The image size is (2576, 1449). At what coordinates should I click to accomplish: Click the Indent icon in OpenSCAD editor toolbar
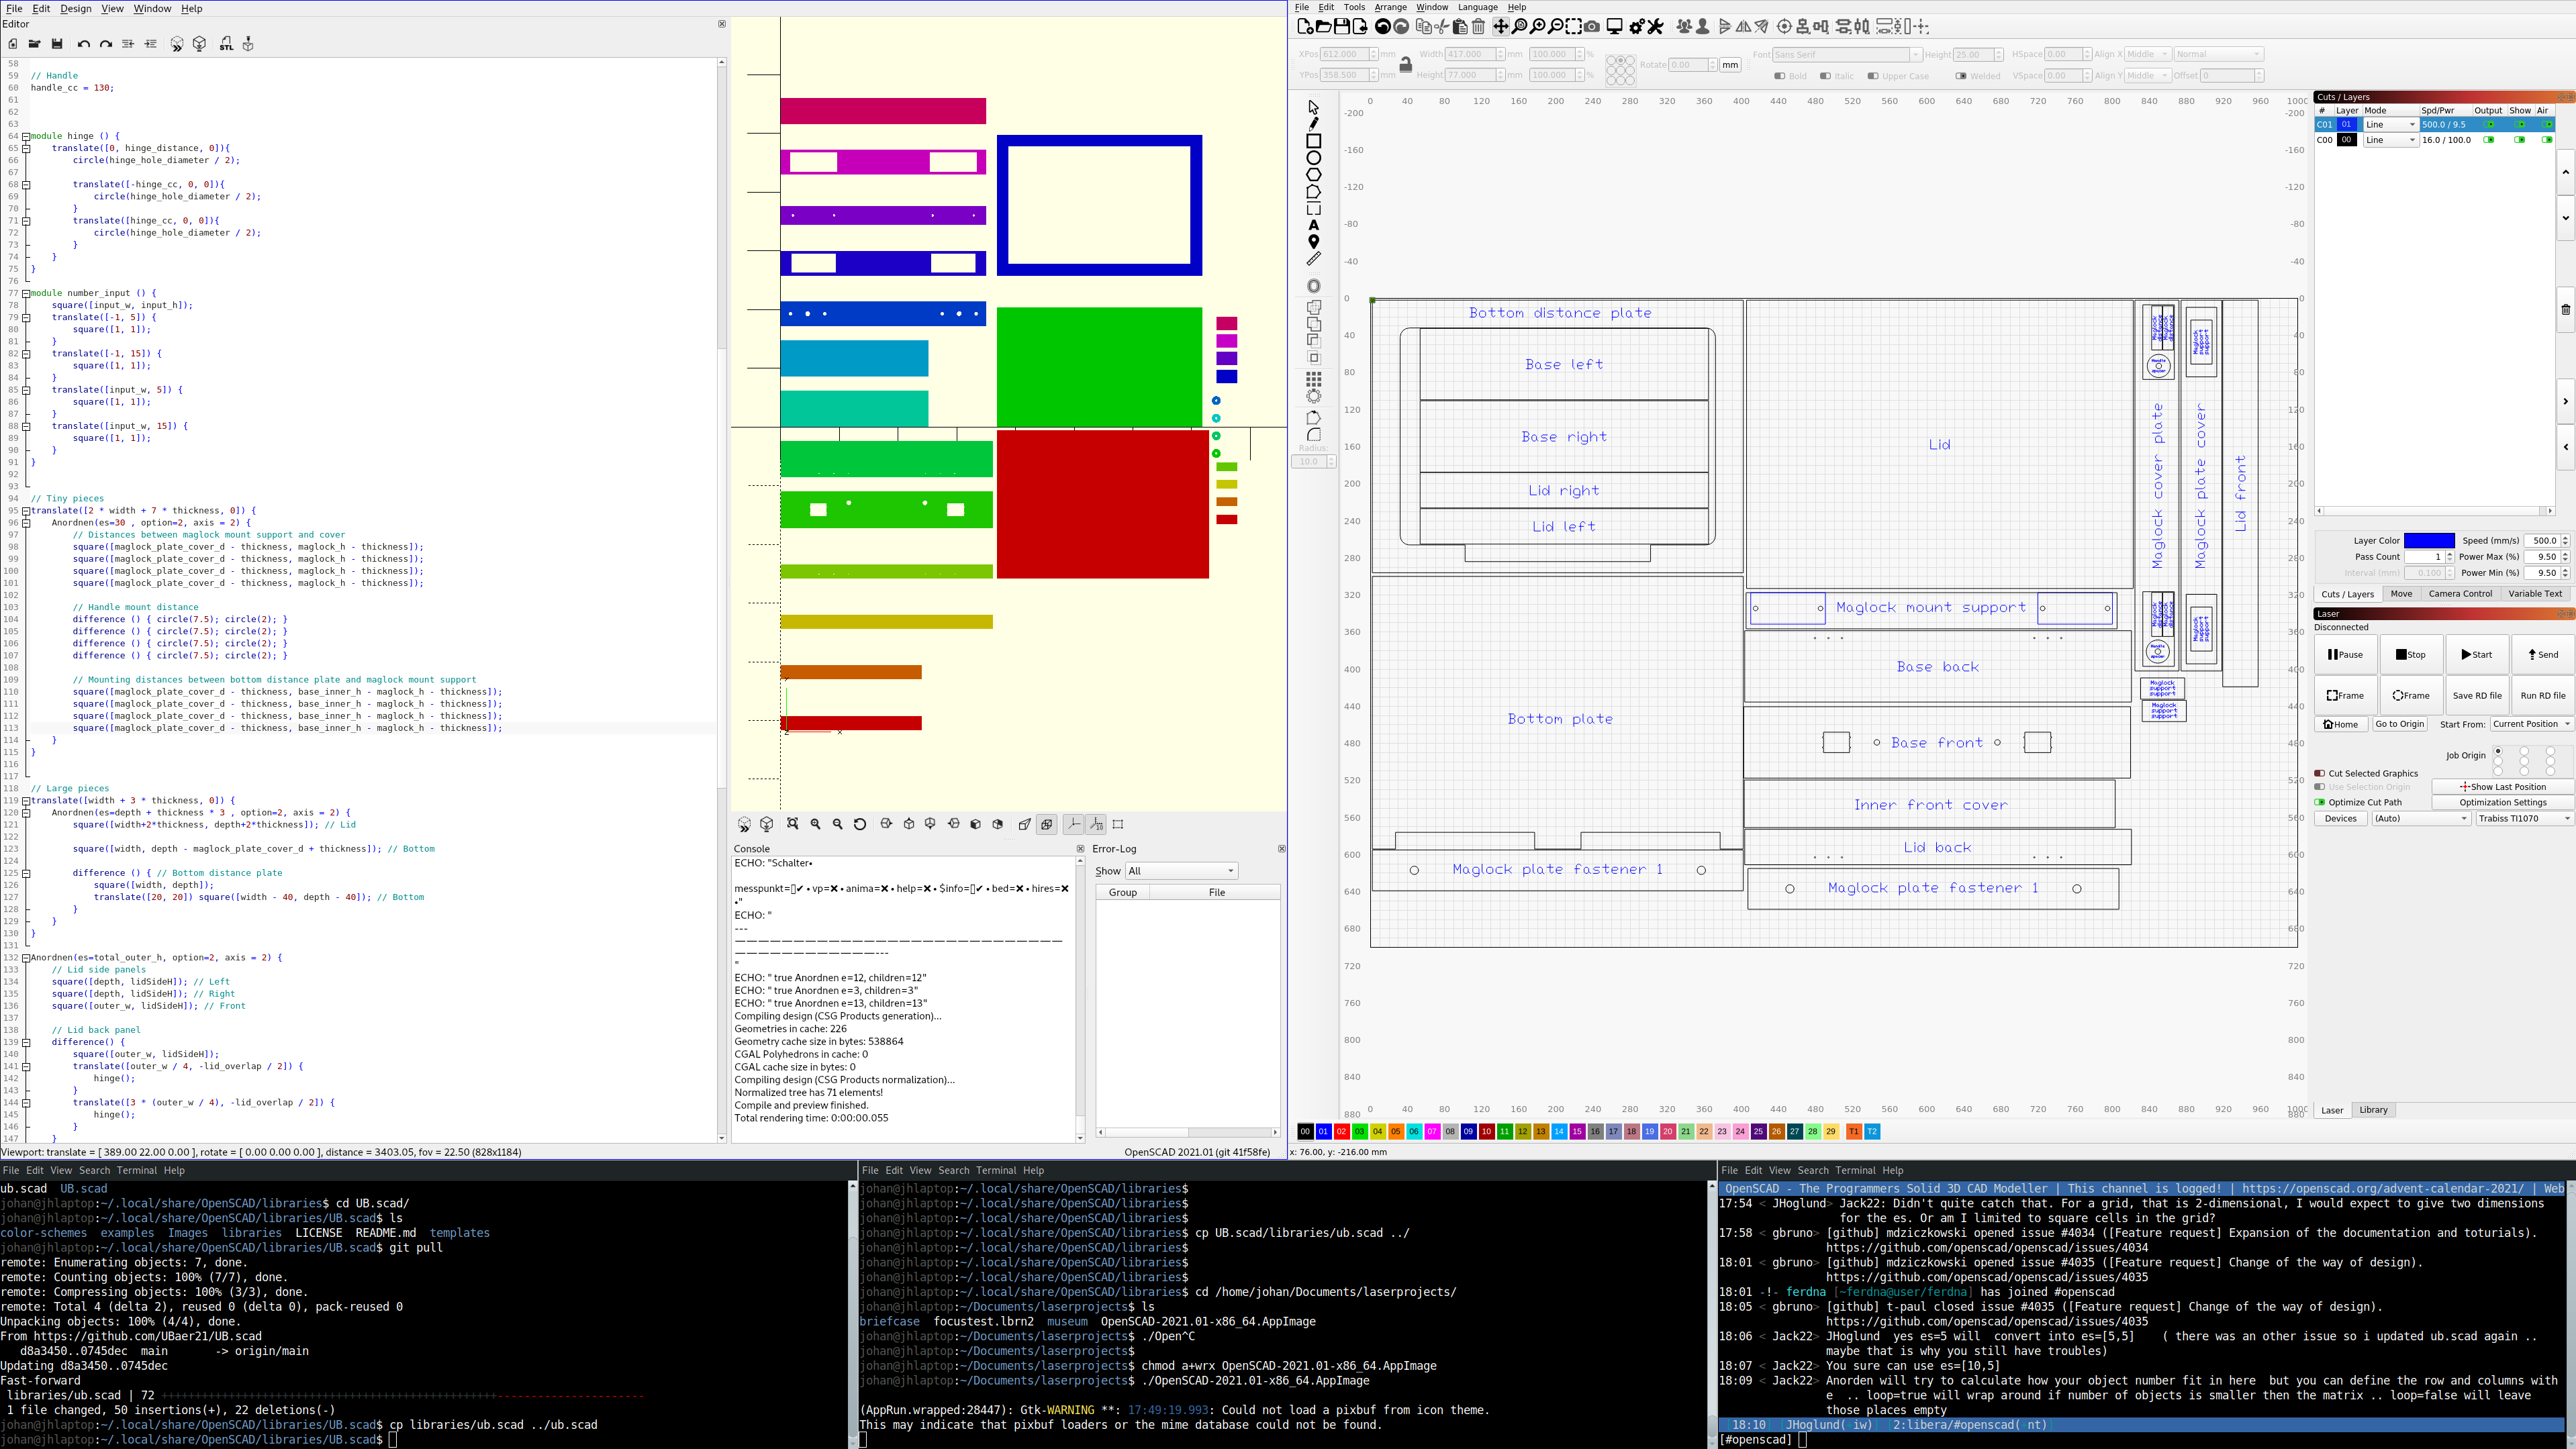pyautogui.click(x=151, y=44)
